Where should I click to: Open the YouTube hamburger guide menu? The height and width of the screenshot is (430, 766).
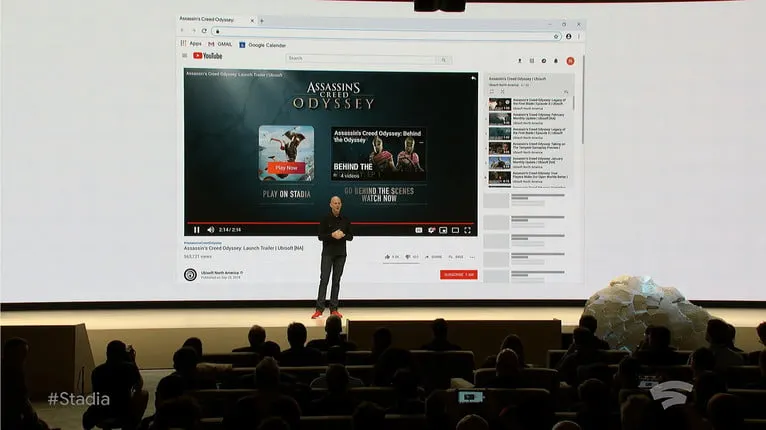coord(185,56)
